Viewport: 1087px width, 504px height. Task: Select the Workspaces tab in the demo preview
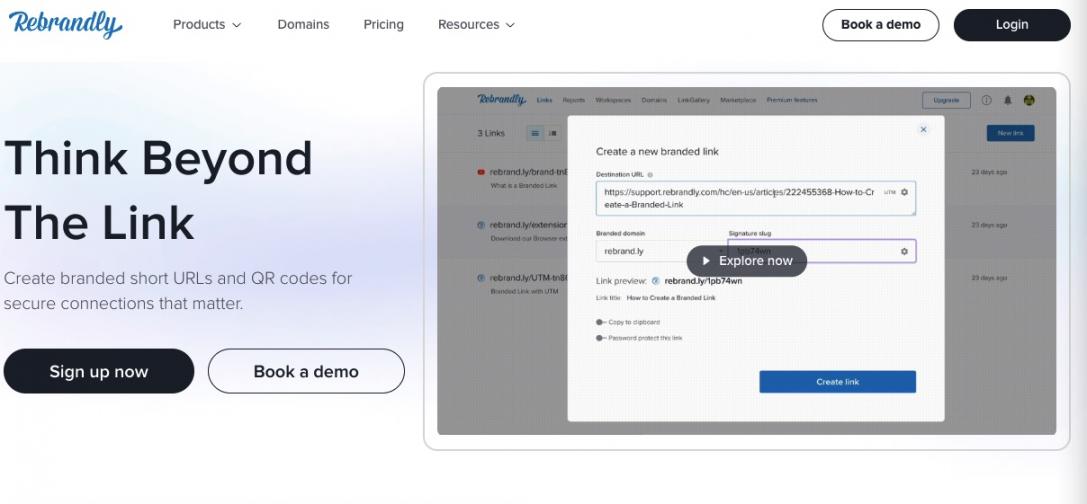[613, 101]
